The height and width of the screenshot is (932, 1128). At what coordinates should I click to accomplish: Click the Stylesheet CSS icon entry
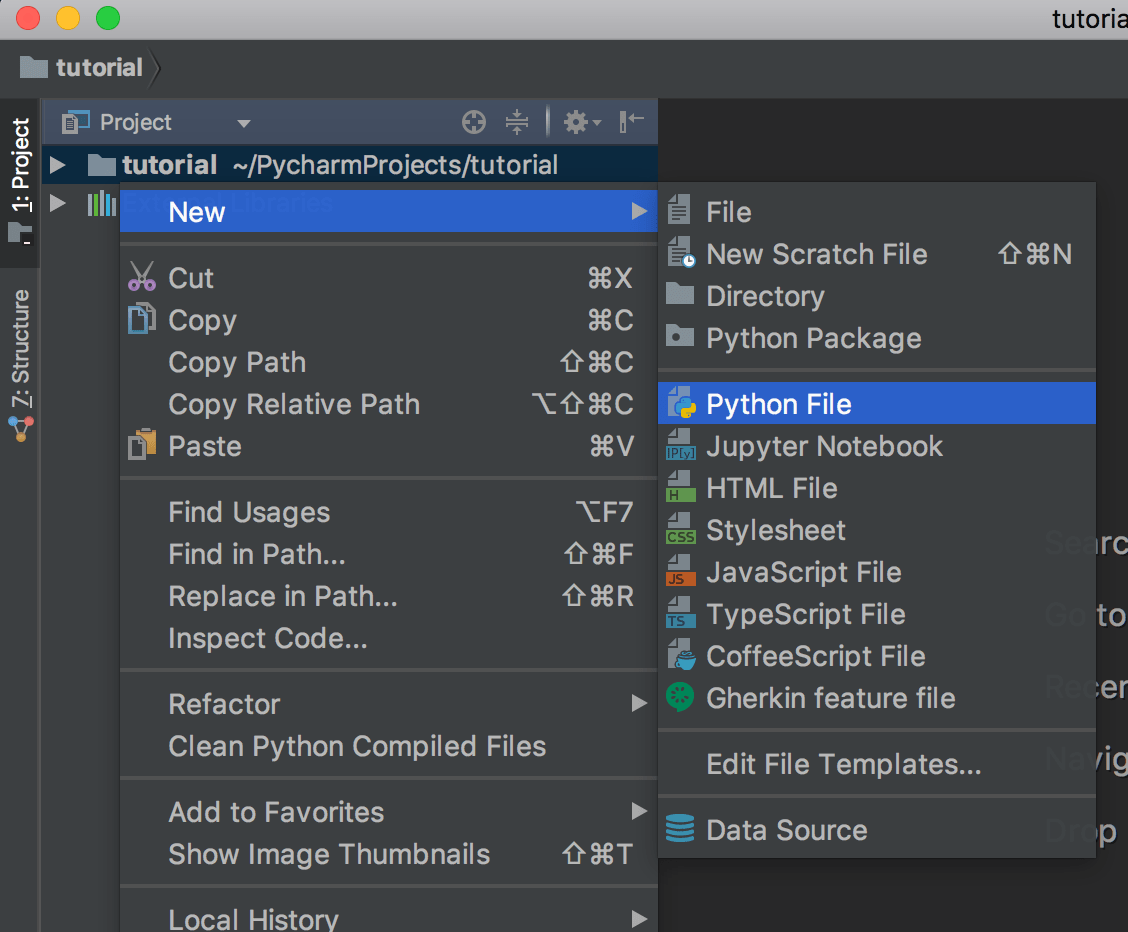point(681,531)
